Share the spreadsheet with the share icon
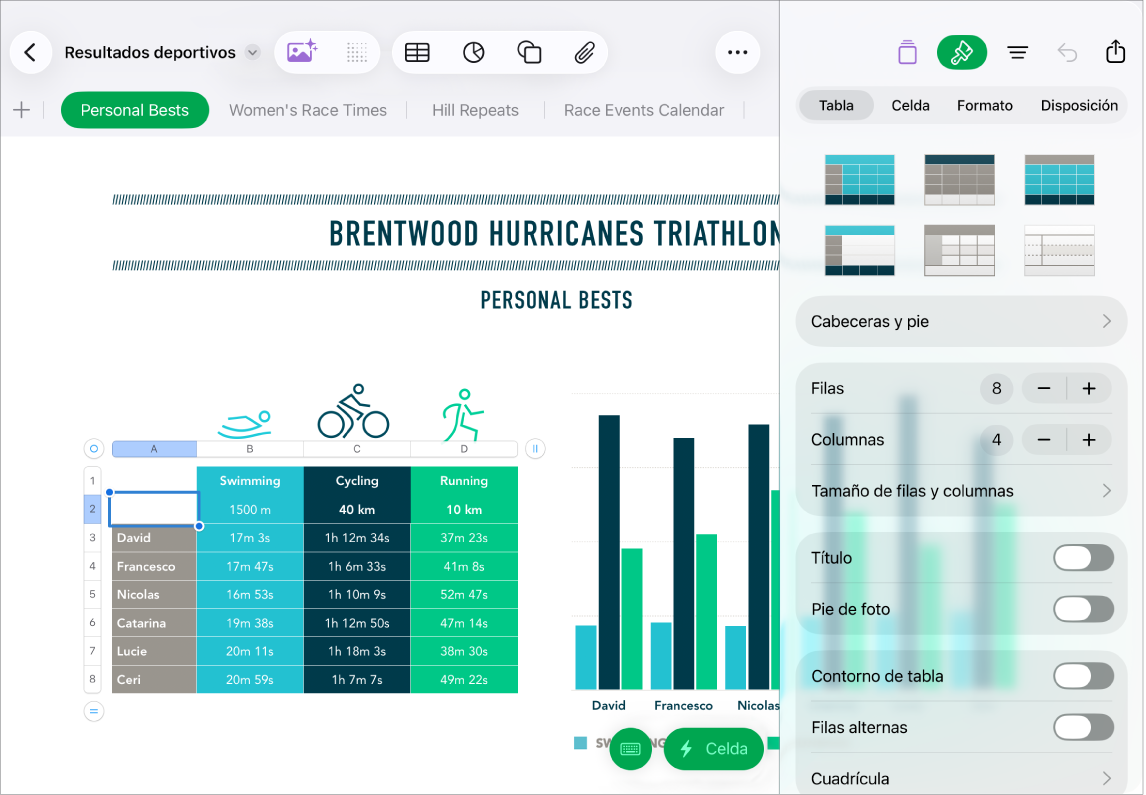The image size is (1146, 795). pyautogui.click(x=1115, y=51)
